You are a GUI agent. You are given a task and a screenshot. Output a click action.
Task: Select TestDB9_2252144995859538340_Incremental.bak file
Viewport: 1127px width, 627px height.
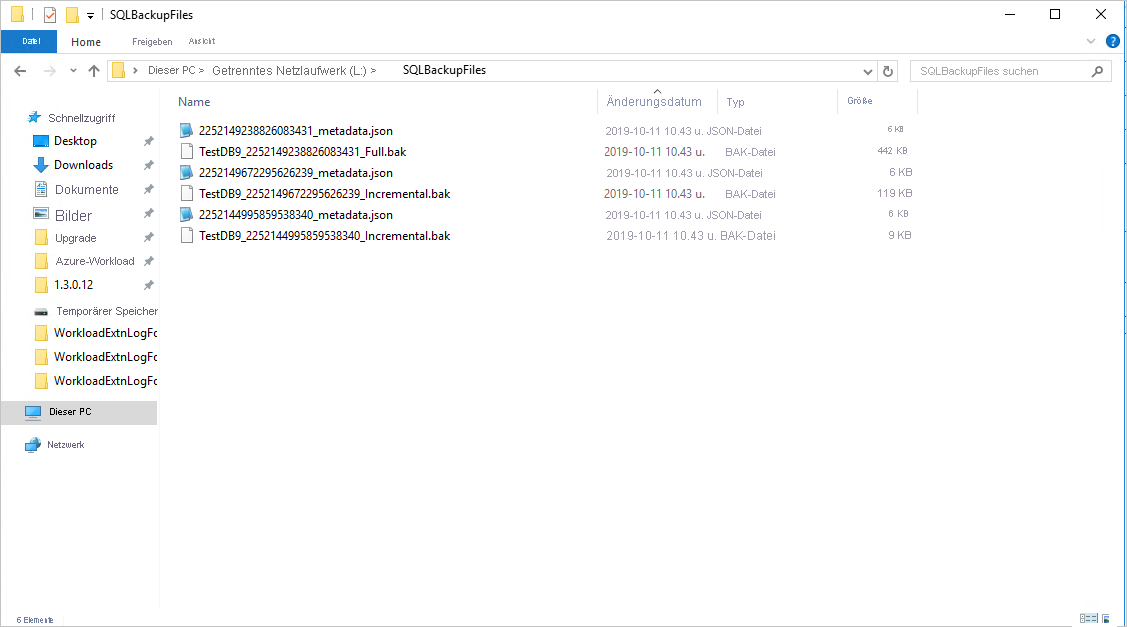[x=324, y=235]
